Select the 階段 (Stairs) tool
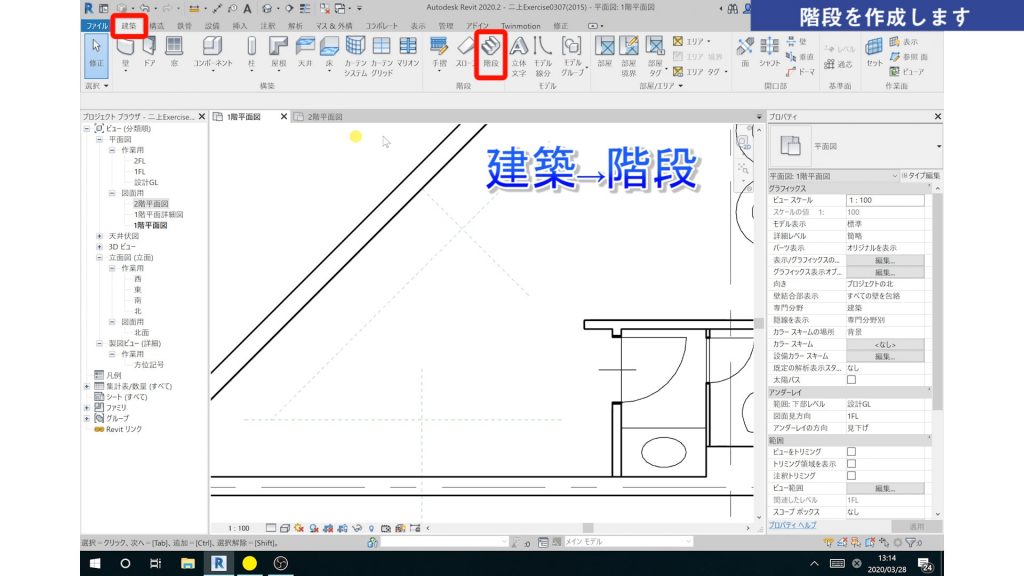Image resolution: width=1024 pixels, height=576 pixels. coord(490,45)
